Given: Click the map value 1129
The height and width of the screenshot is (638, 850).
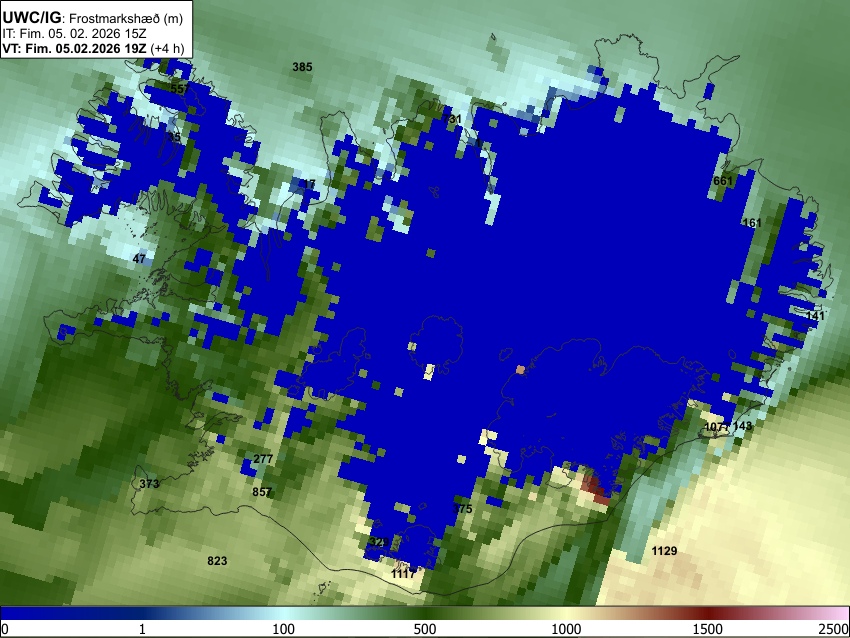Looking at the screenshot, I should [664, 551].
